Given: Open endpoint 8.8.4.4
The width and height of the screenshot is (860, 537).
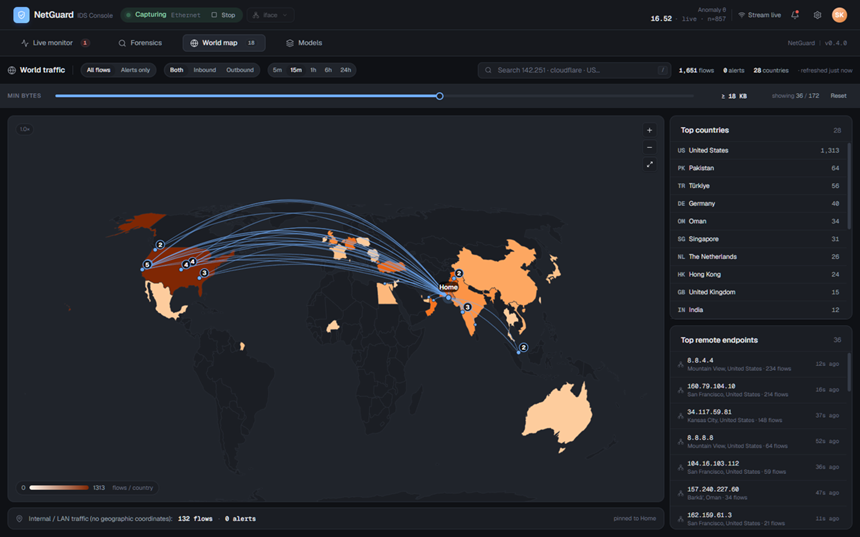Looking at the screenshot, I should 759,364.
